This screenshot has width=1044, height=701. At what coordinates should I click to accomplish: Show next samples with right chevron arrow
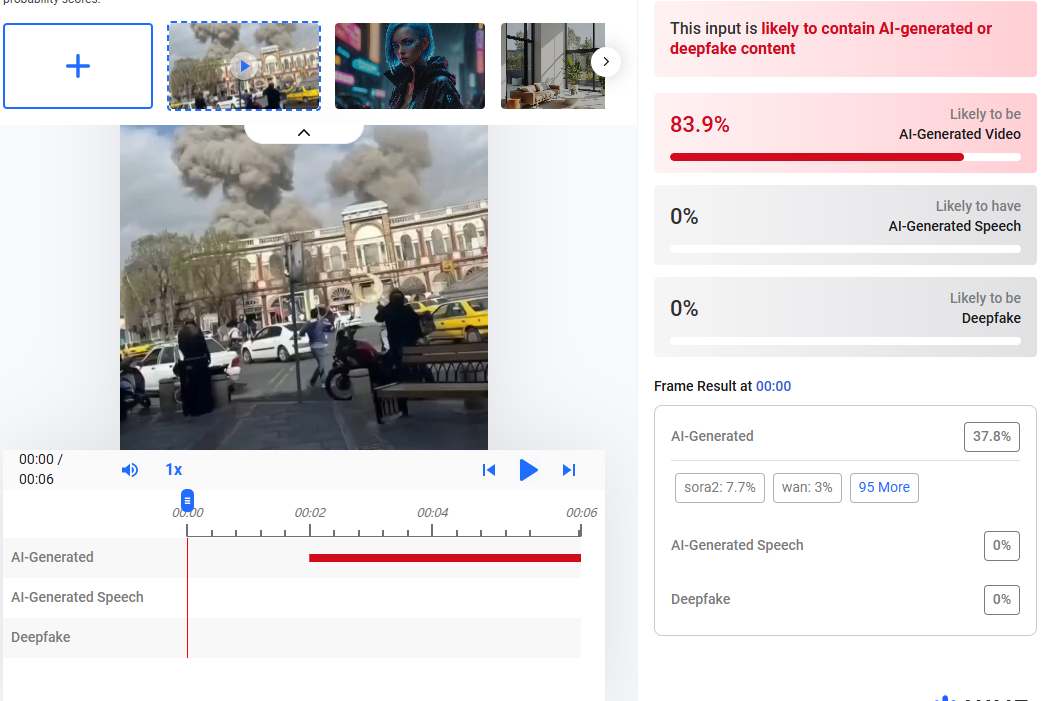[x=606, y=62]
